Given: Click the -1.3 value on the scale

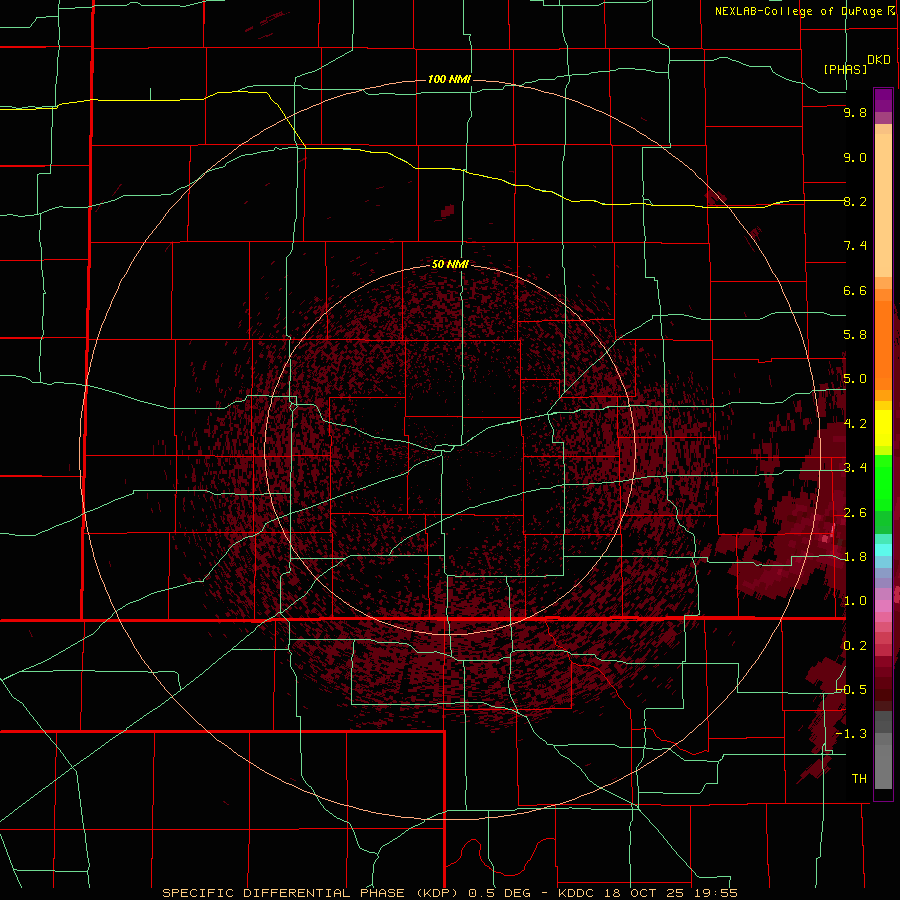Looking at the screenshot, I should coord(852,734).
